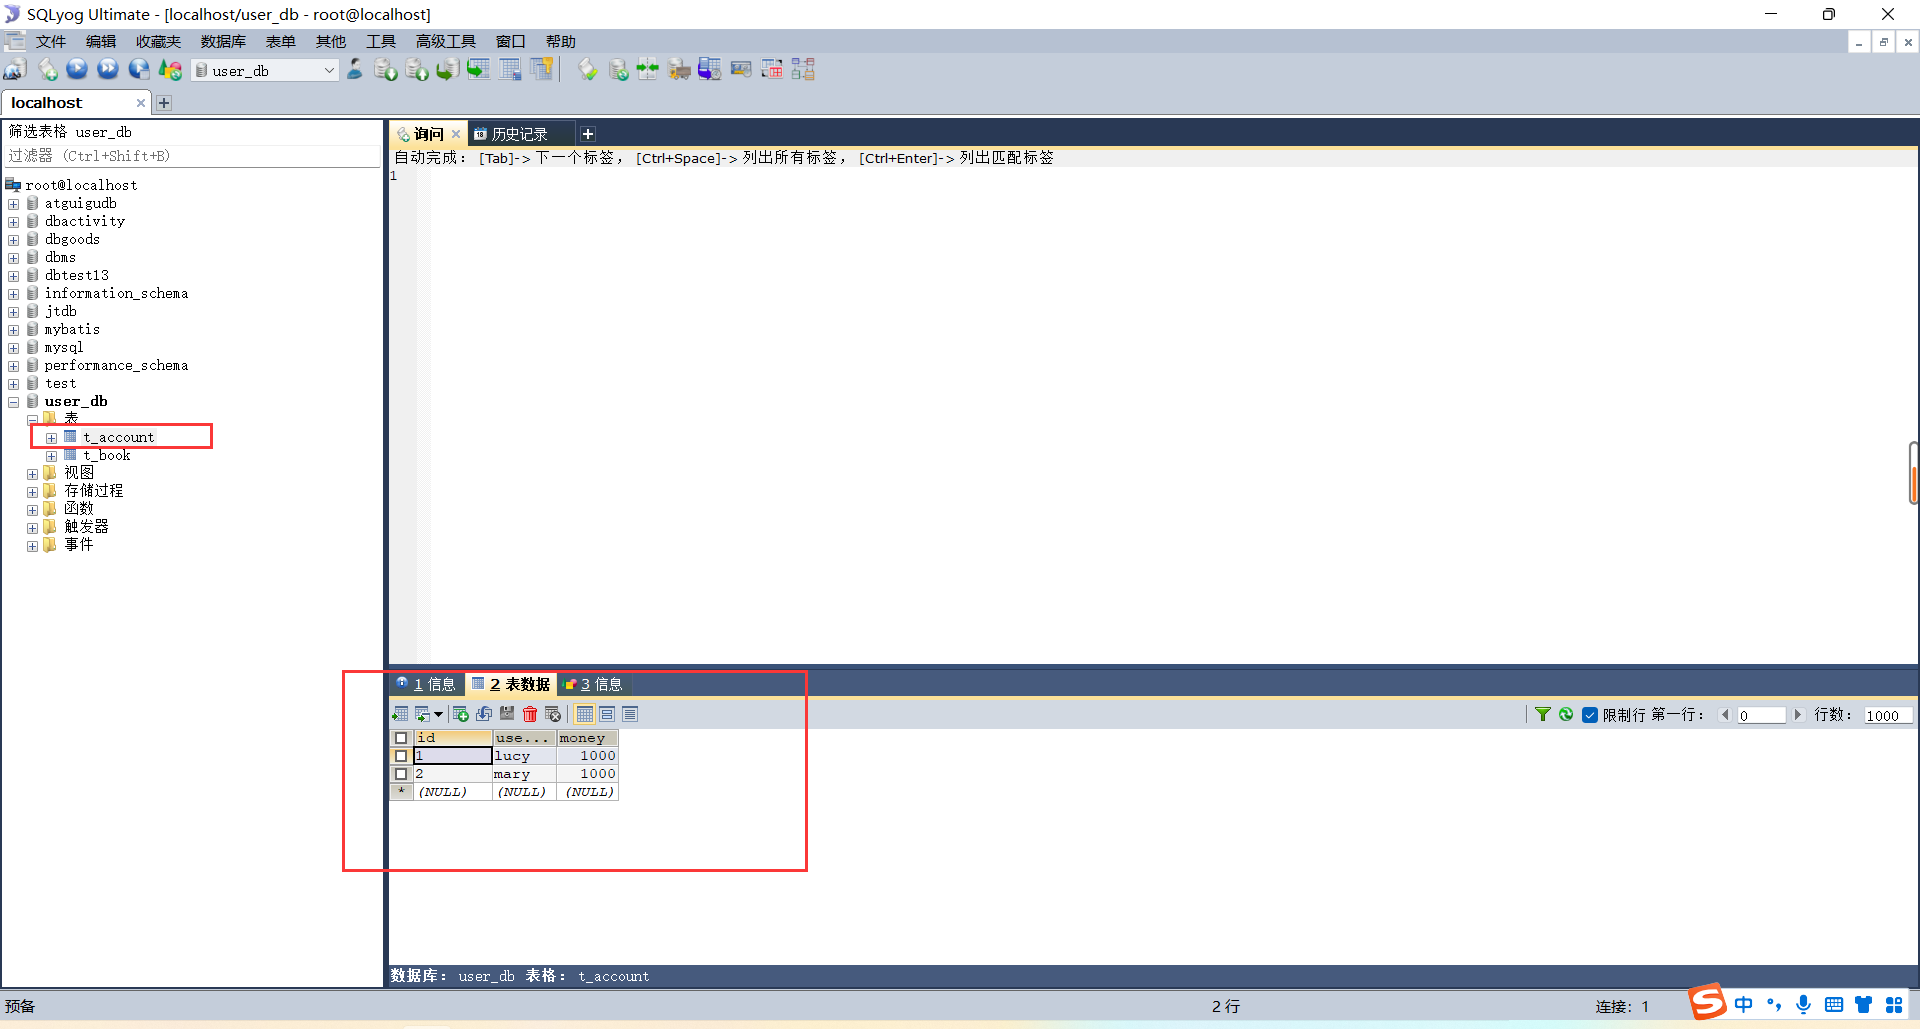This screenshot has width=1920, height=1029.
Task: Click the export table data icon
Action: pos(400,714)
